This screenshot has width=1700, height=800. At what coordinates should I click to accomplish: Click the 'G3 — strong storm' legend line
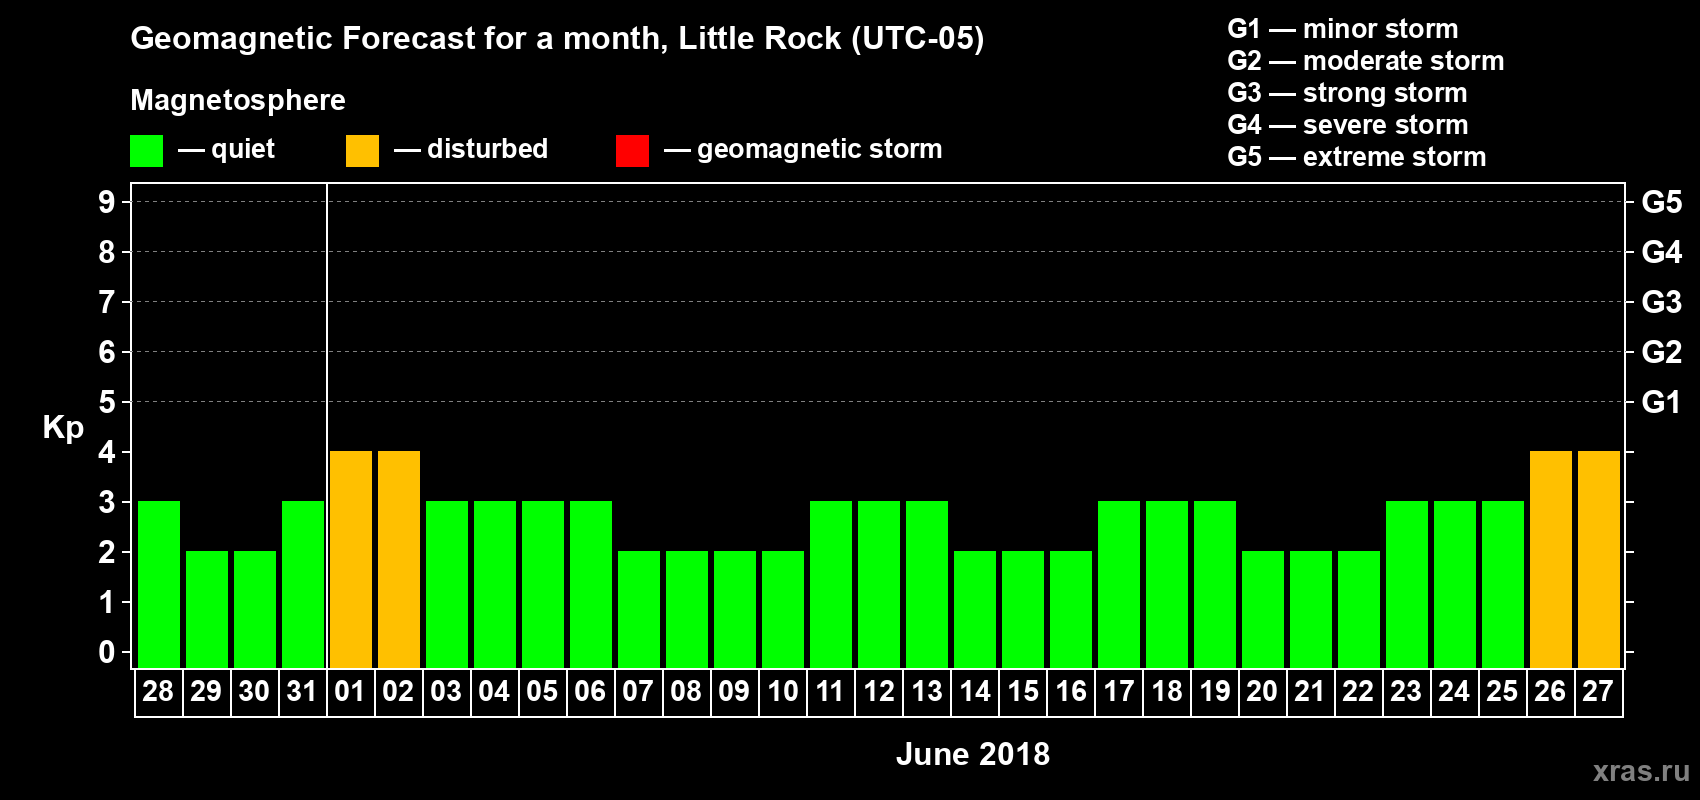(x=1347, y=93)
